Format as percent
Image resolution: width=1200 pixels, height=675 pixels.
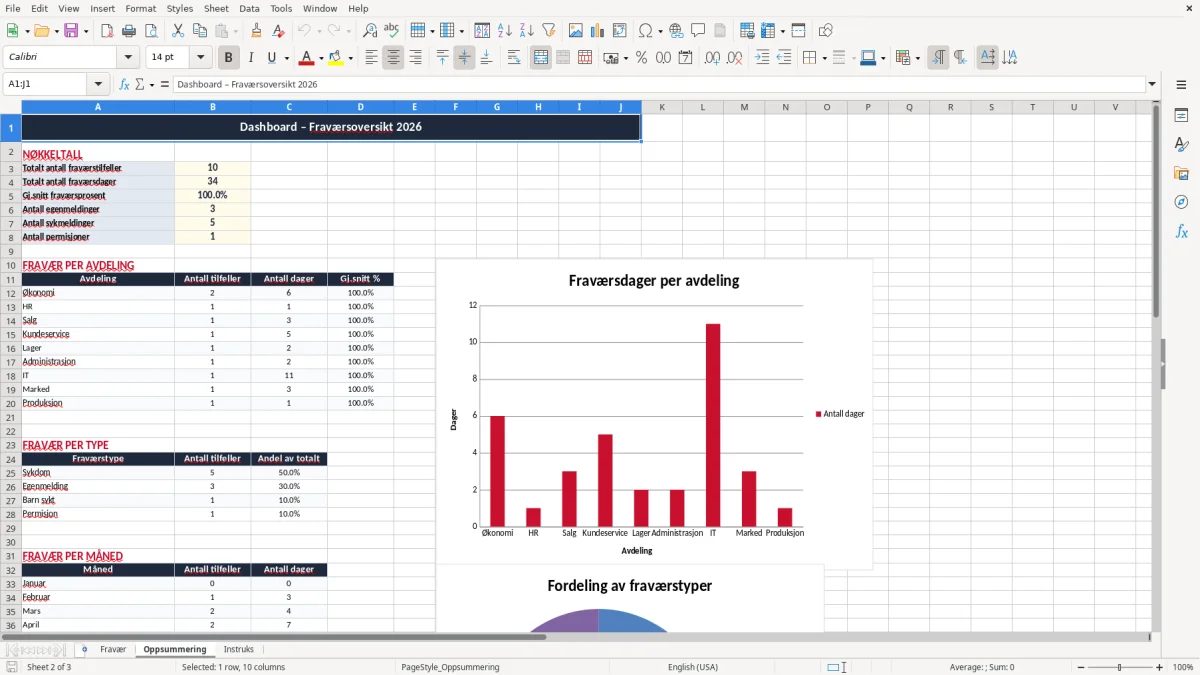[641, 58]
